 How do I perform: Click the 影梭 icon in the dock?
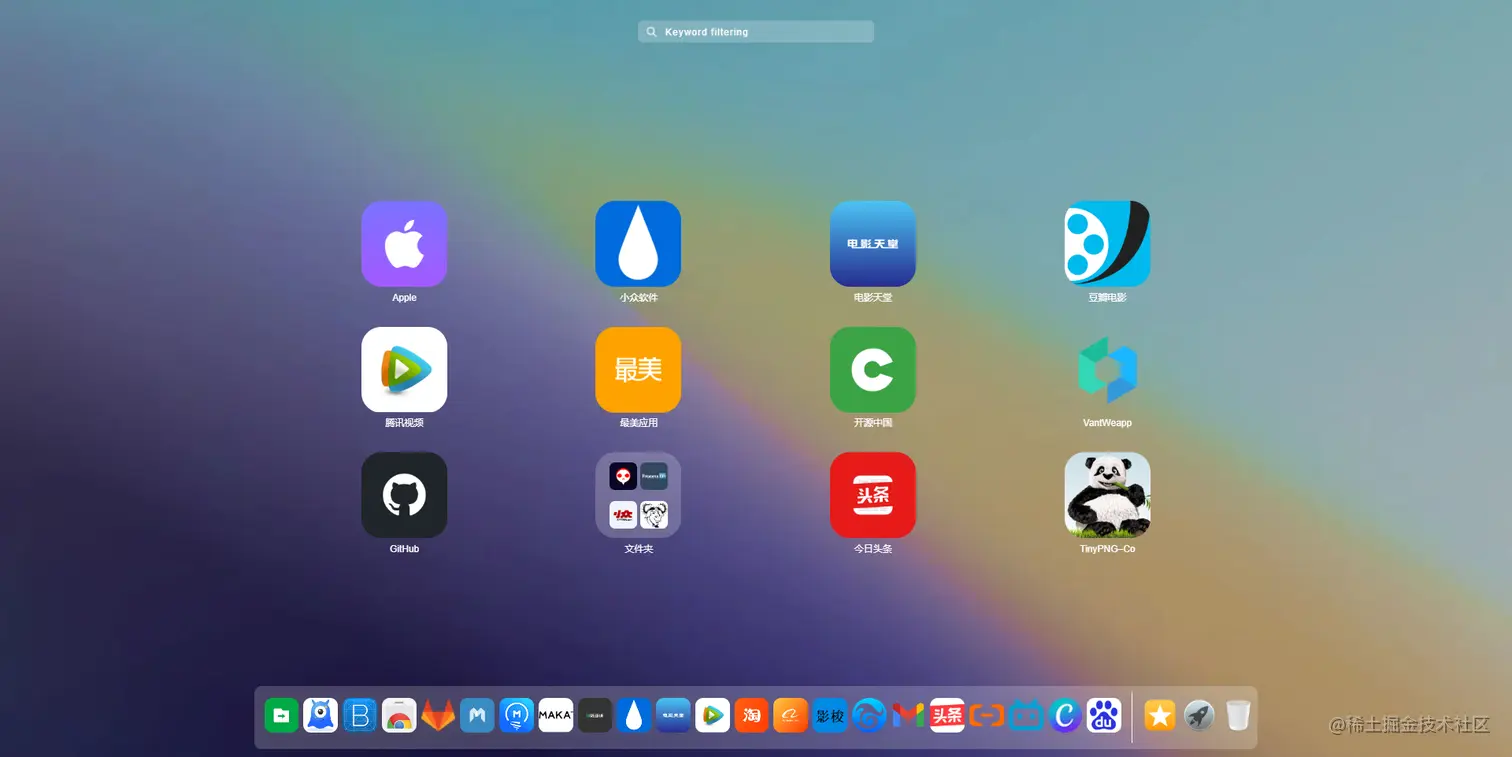(829, 715)
